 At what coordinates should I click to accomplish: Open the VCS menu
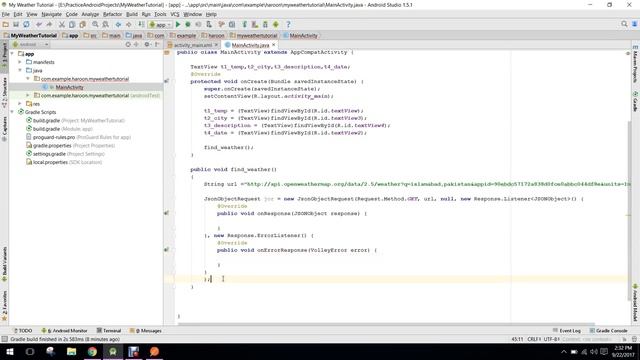click(x=175, y=14)
